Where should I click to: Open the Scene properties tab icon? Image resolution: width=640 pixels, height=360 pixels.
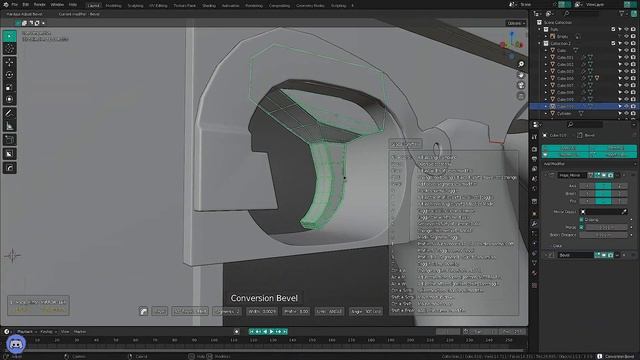pos(534,179)
